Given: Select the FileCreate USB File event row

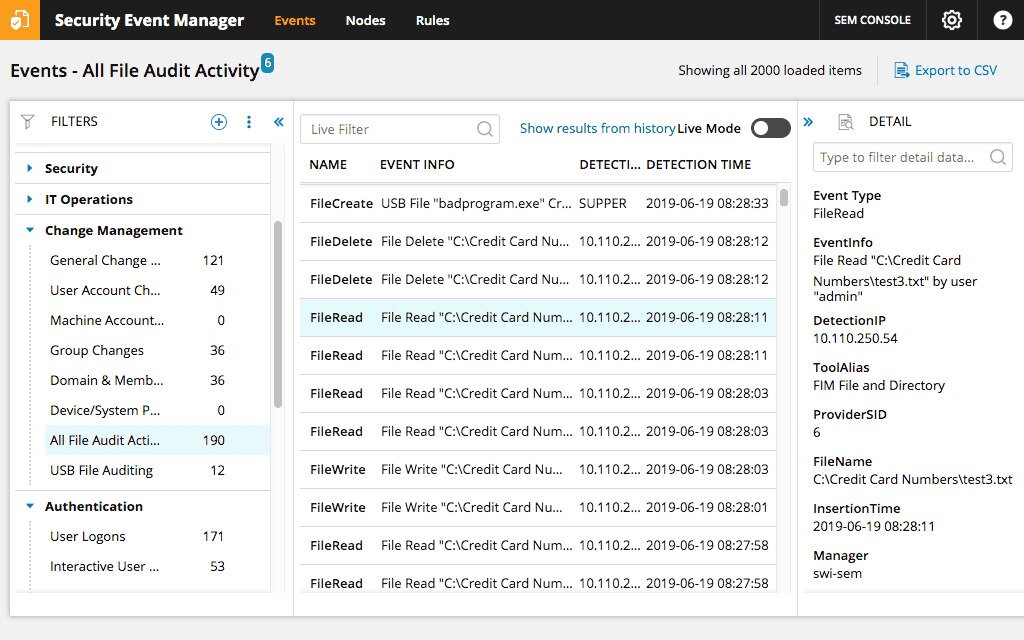Looking at the screenshot, I should (500, 203).
